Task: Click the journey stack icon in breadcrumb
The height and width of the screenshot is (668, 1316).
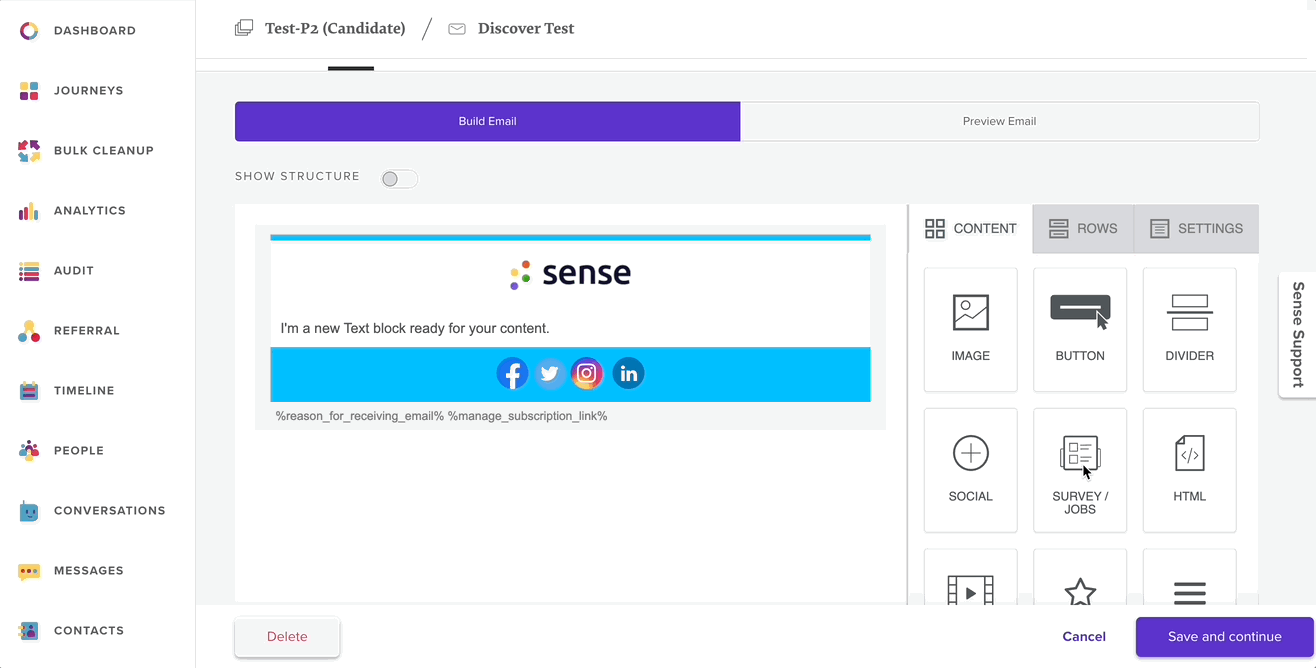Action: (244, 28)
